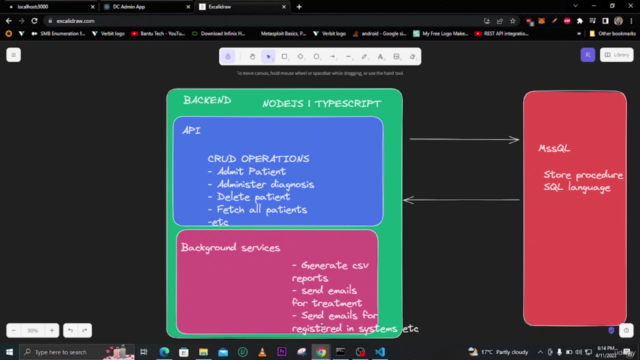Open Visual Studio Code from taskbar
This screenshot has width=640, height=360.
tap(380, 352)
